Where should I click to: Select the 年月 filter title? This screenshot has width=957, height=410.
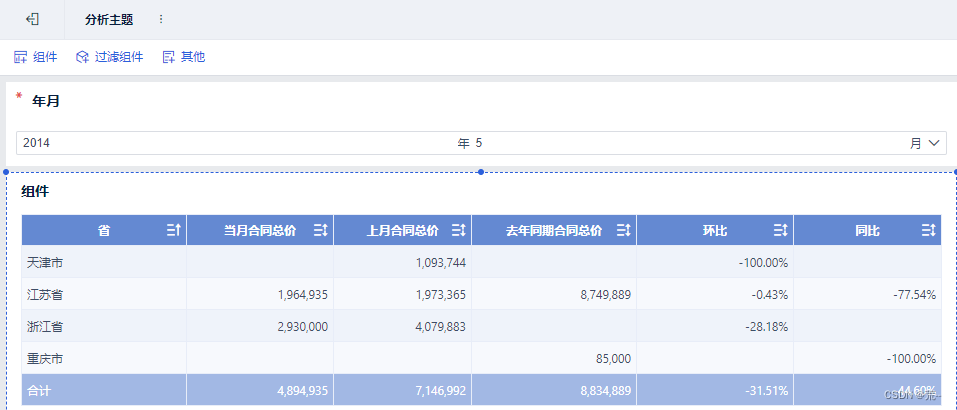click(46, 101)
